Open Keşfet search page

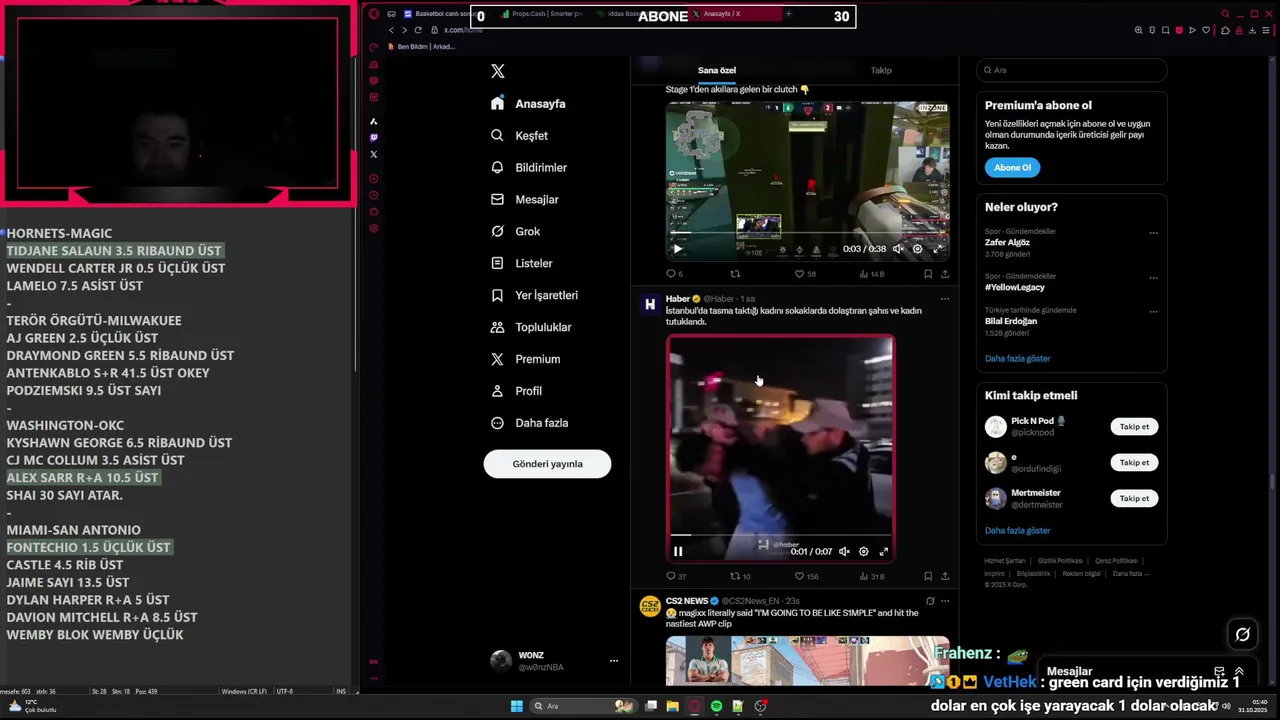pyautogui.click(x=519, y=136)
